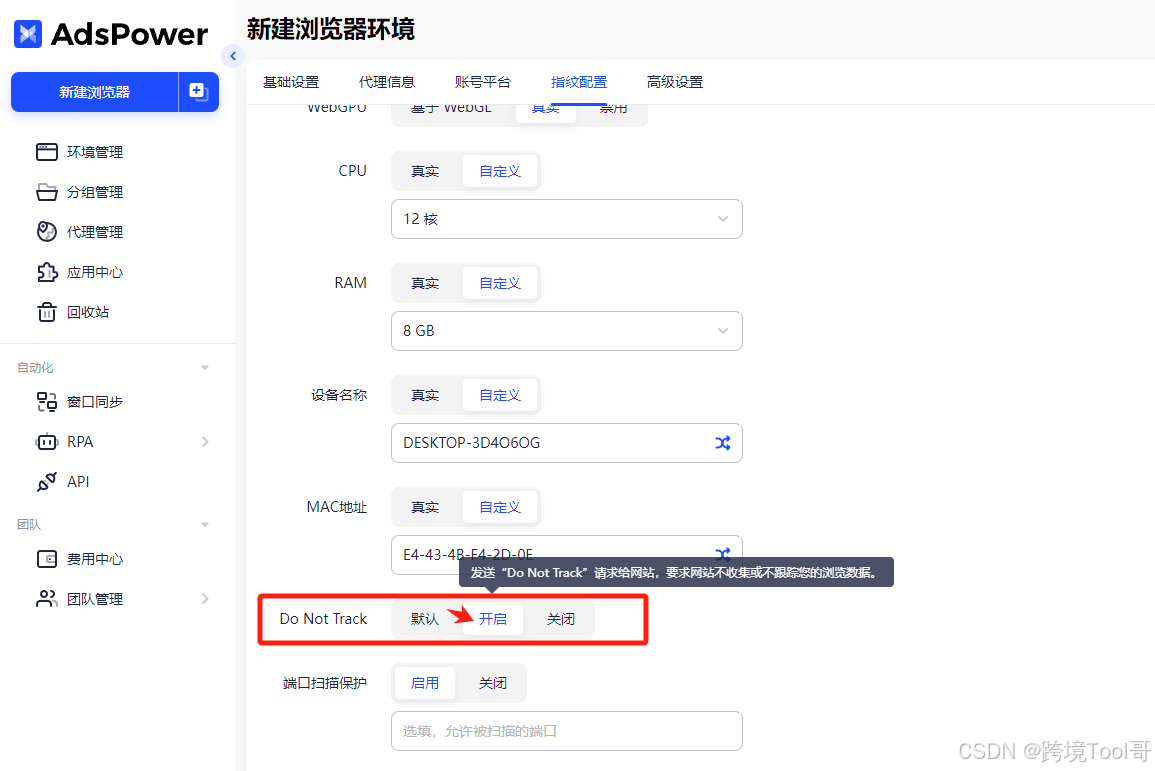Open 分组管理 in the sidebar
The width and height of the screenshot is (1155, 771).
[x=95, y=192]
